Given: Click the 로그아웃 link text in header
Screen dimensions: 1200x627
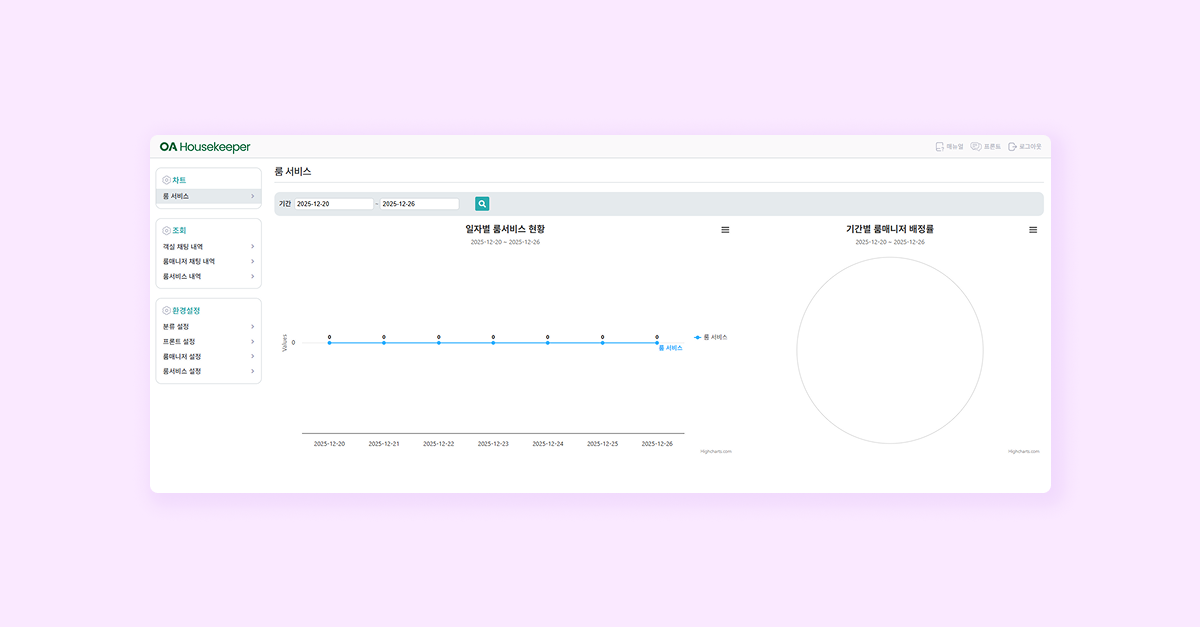Looking at the screenshot, I should click(1030, 147).
